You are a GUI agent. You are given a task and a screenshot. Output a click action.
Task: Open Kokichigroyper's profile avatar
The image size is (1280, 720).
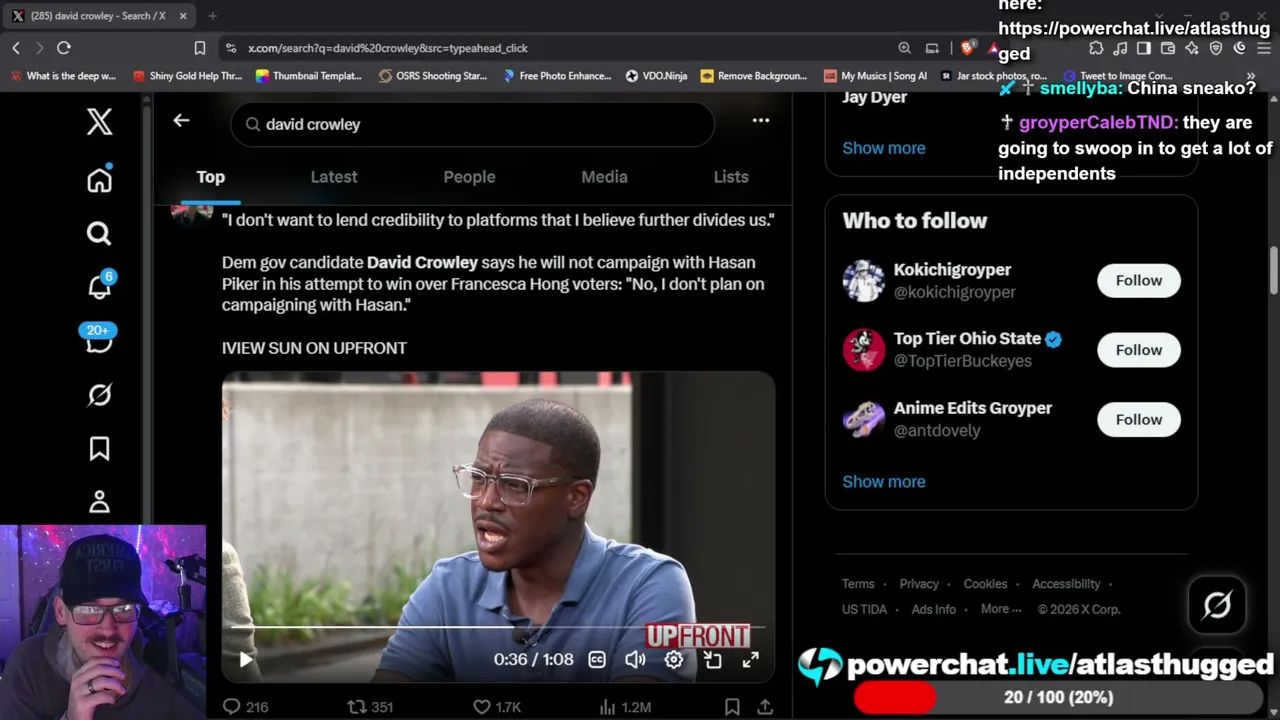(x=863, y=281)
